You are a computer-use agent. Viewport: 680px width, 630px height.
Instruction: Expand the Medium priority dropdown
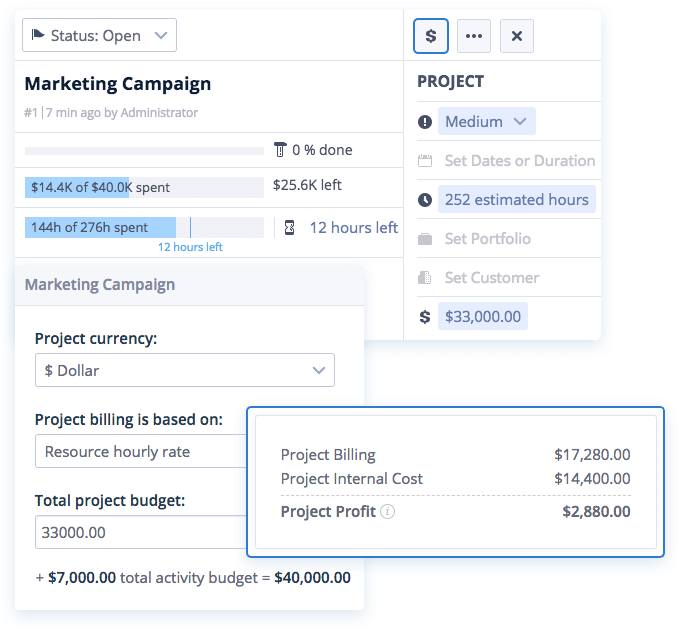tap(486, 121)
